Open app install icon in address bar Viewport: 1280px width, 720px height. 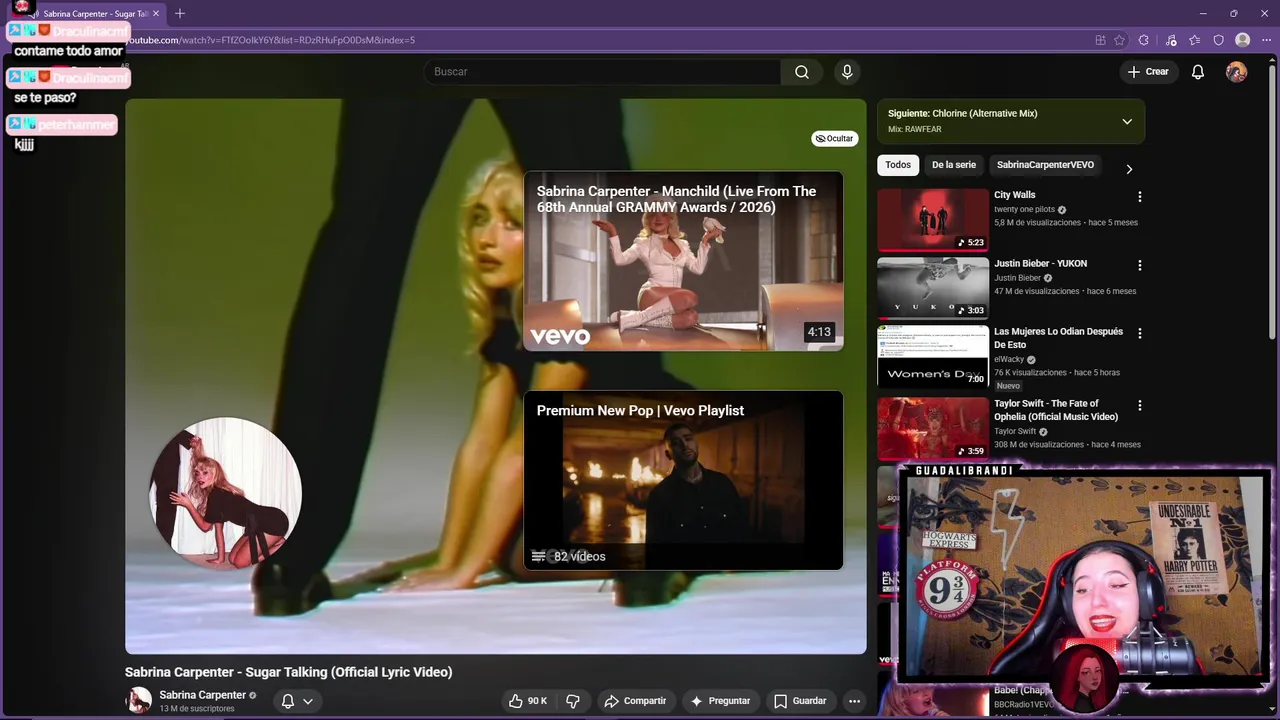(1100, 40)
